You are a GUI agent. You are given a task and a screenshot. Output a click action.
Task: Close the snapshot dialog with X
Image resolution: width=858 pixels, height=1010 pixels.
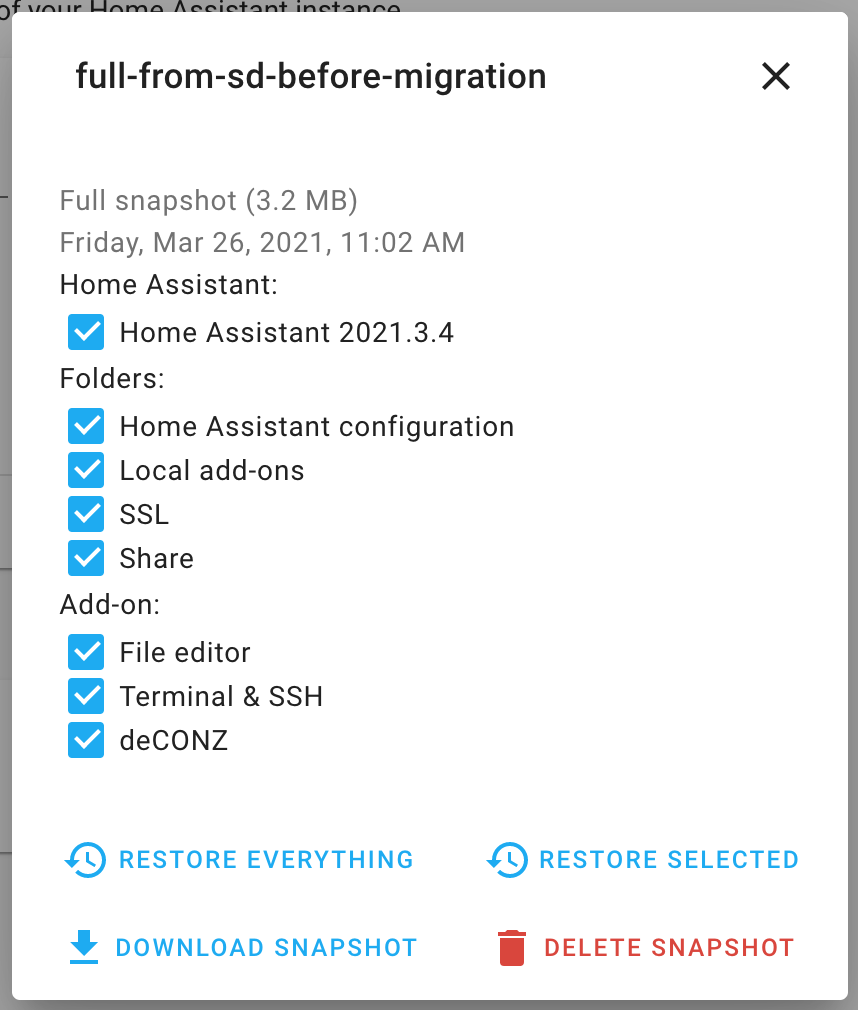pos(776,76)
